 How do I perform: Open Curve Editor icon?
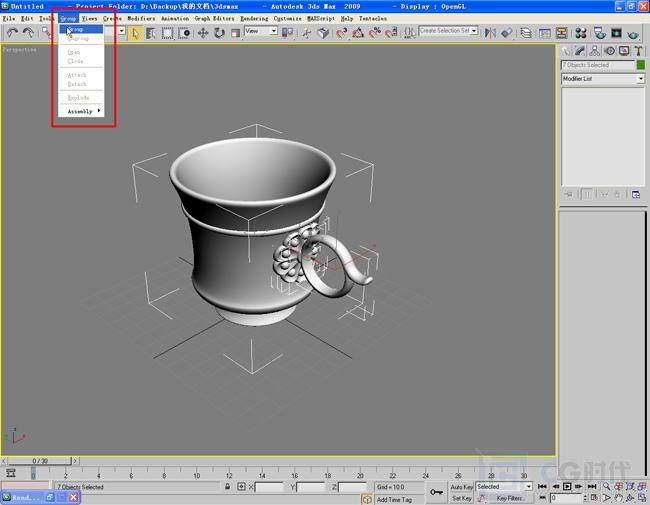(x=545, y=33)
